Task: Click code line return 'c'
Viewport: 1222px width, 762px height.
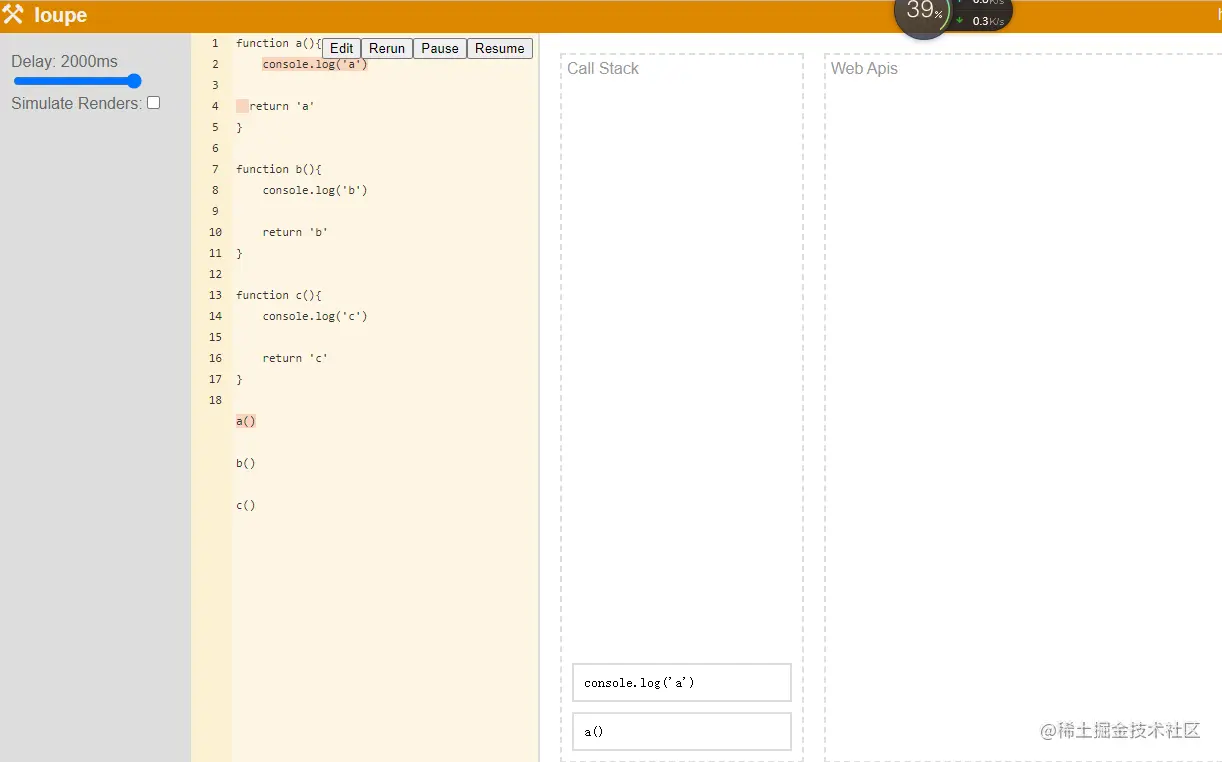Action: pyautogui.click(x=295, y=358)
